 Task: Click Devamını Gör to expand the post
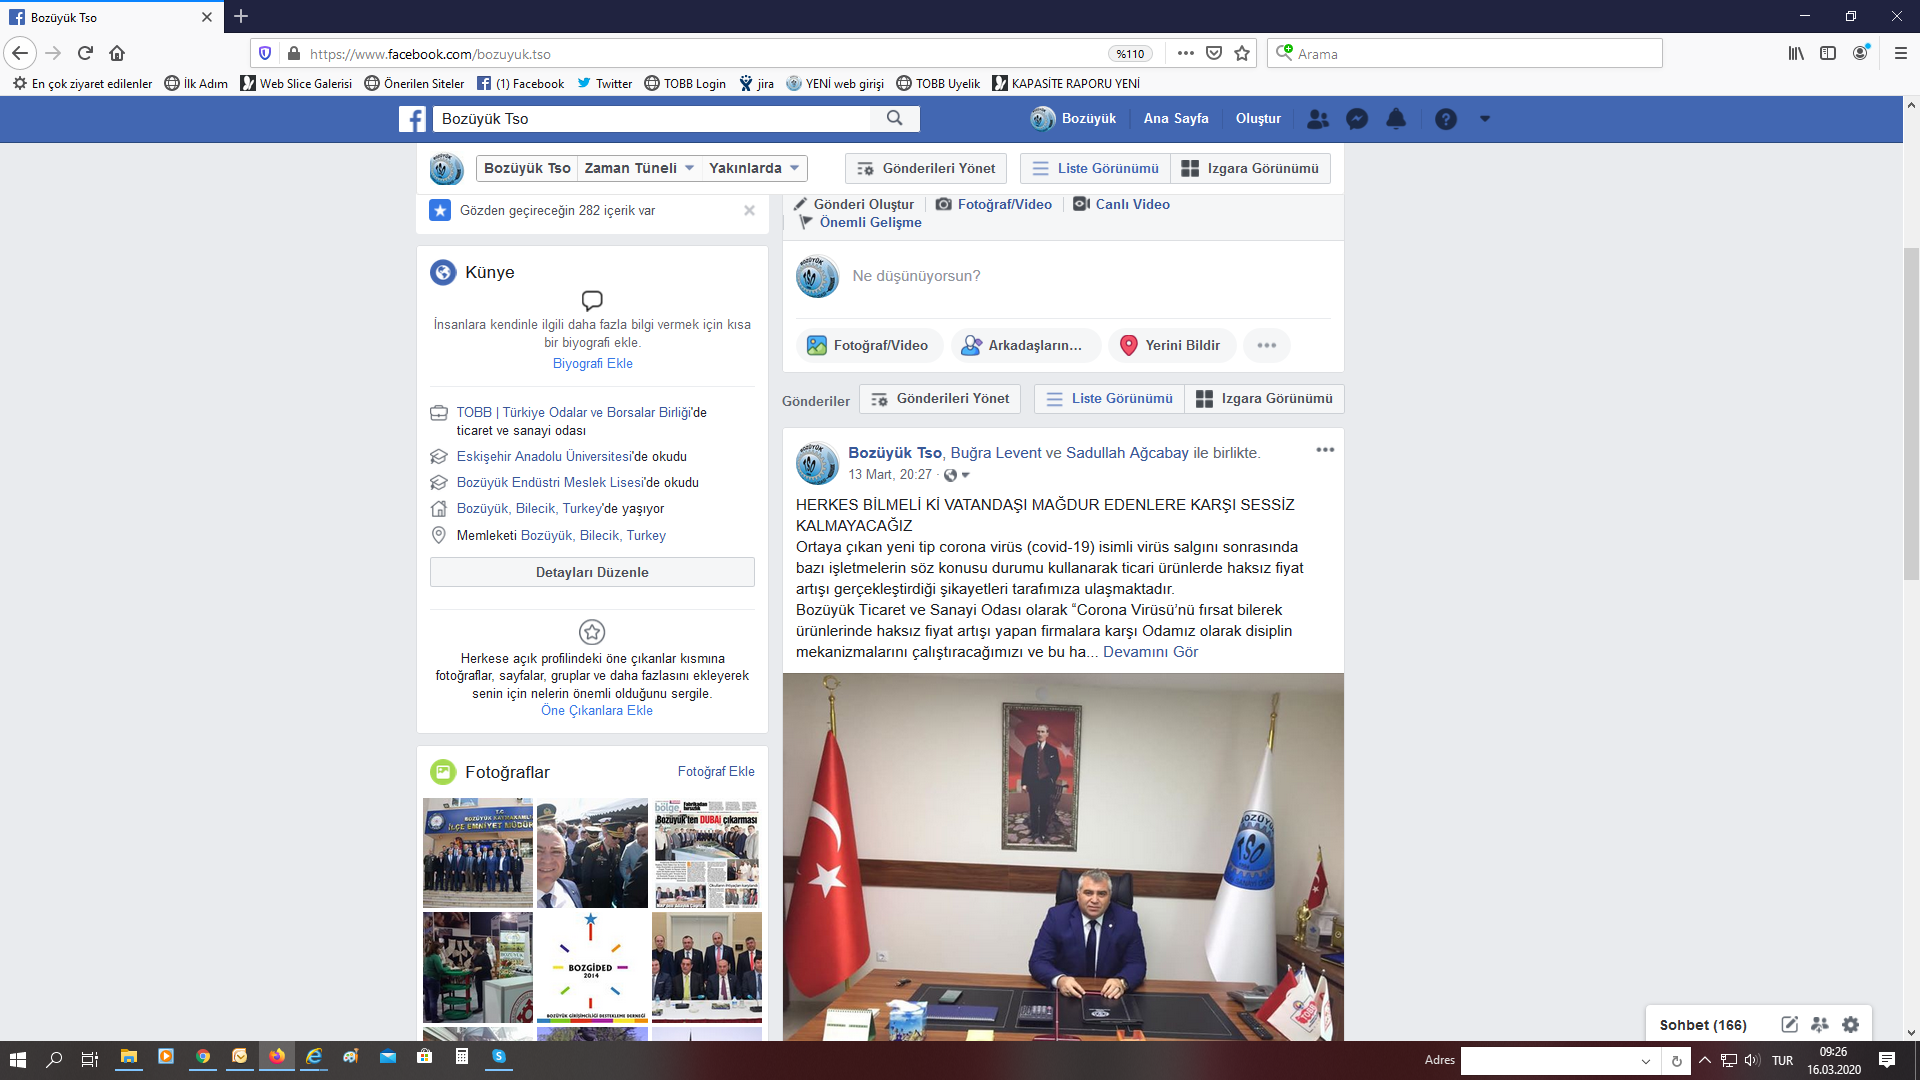pos(1150,652)
